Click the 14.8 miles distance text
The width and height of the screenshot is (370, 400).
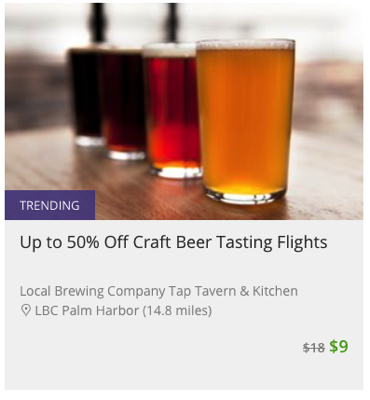[x=177, y=311]
